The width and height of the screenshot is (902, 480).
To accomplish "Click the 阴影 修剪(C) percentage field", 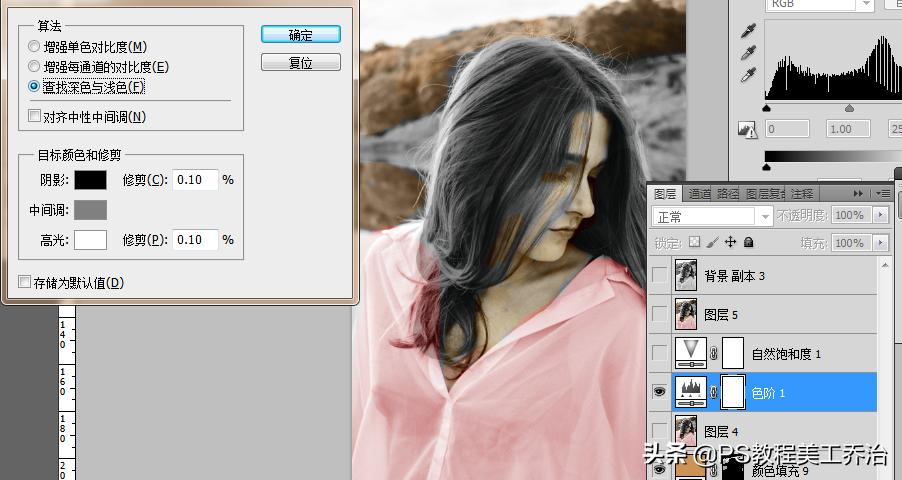I will (195, 180).
